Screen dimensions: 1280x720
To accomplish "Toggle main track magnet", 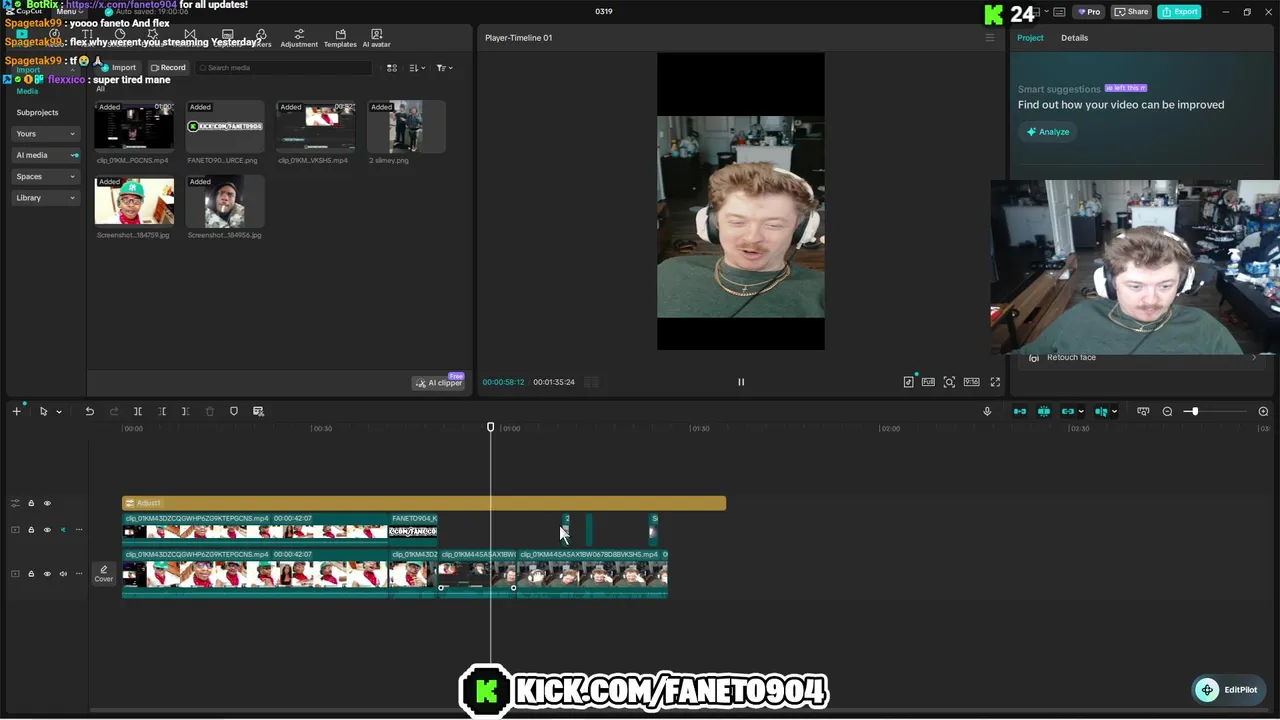I will click(1020, 411).
